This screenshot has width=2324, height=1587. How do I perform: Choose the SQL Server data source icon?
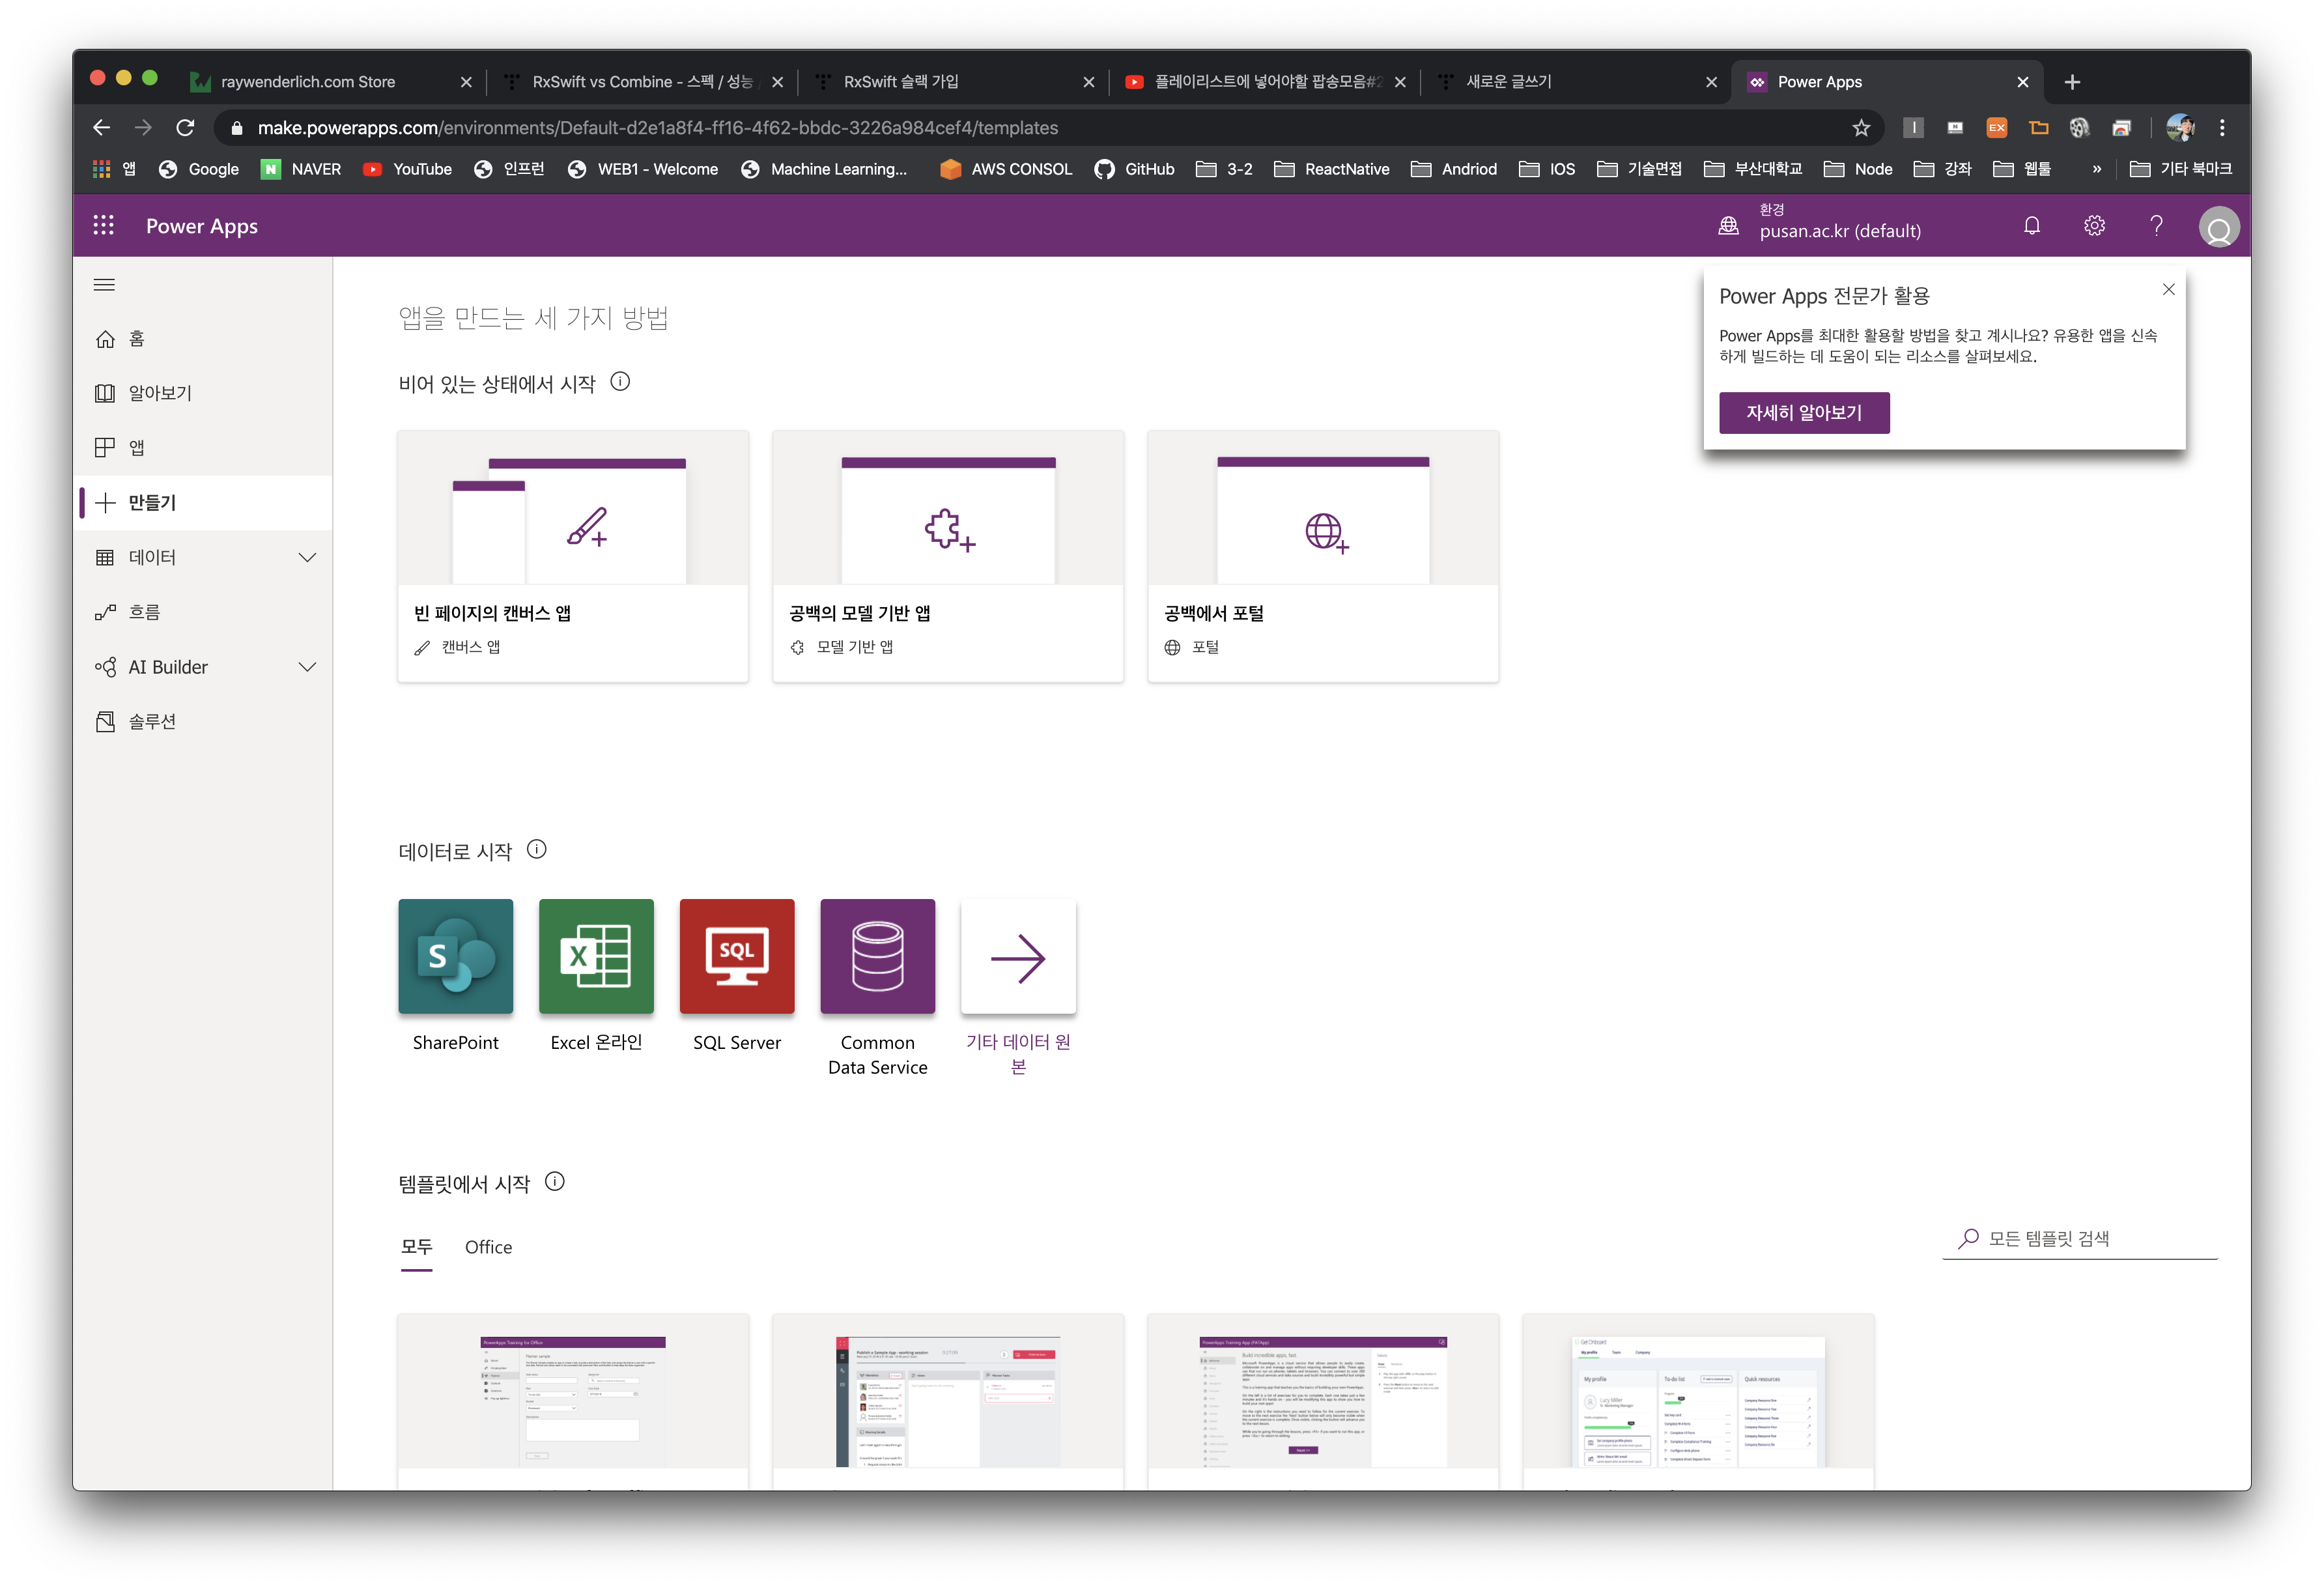pos(737,956)
